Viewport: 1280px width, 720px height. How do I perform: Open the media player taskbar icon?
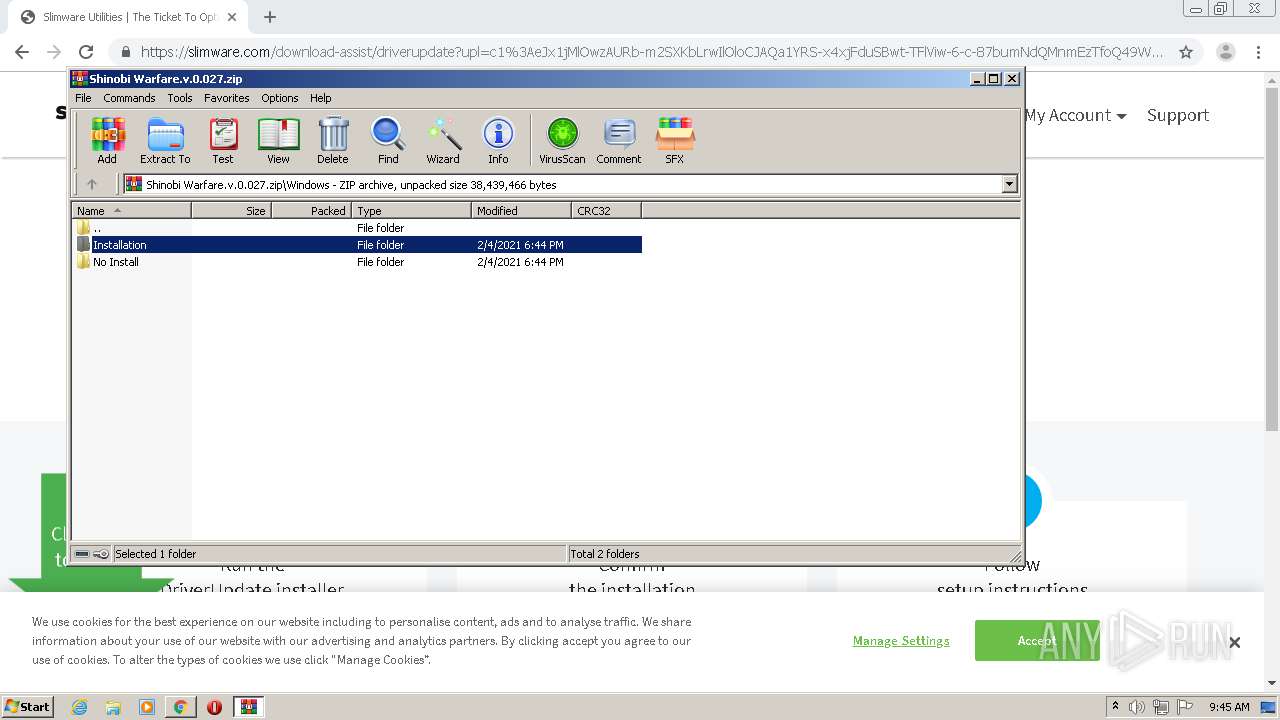147,707
